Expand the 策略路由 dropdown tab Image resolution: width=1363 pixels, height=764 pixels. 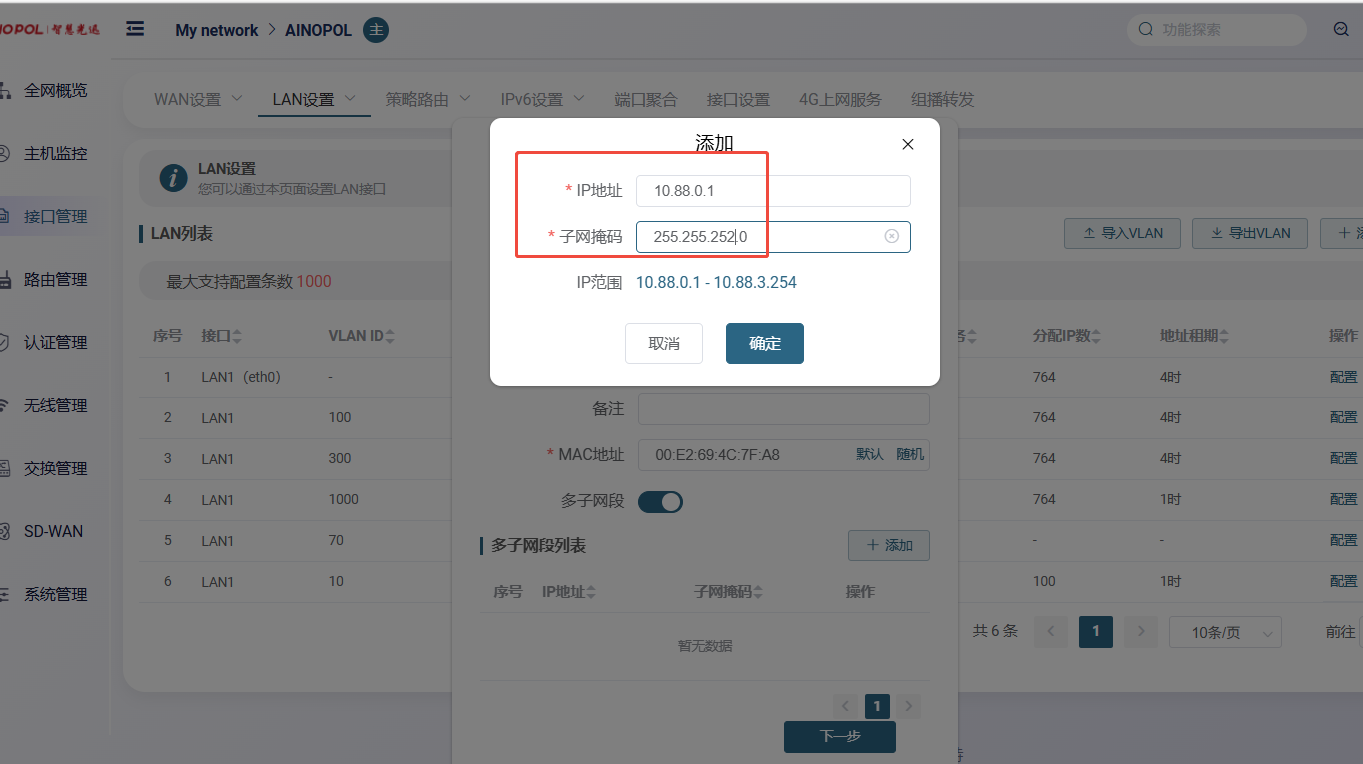[x=428, y=100]
